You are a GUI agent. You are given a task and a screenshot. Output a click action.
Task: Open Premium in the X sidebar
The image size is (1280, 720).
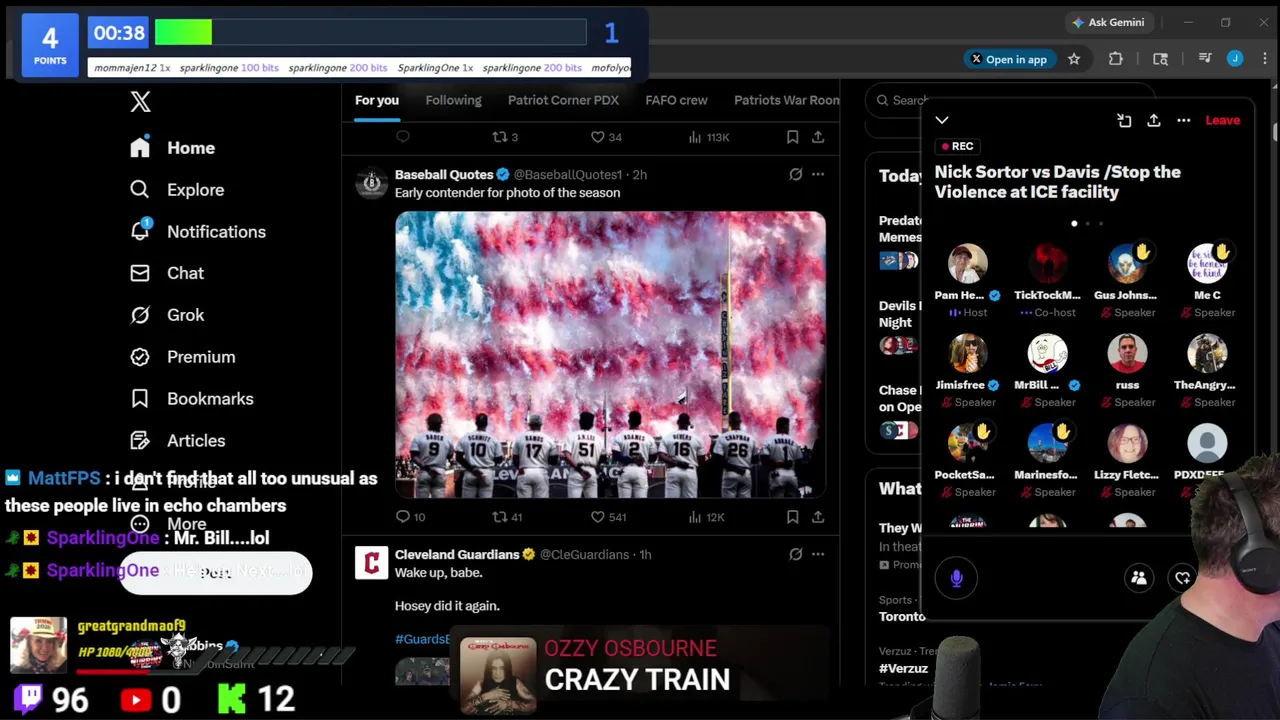click(x=183, y=357)
